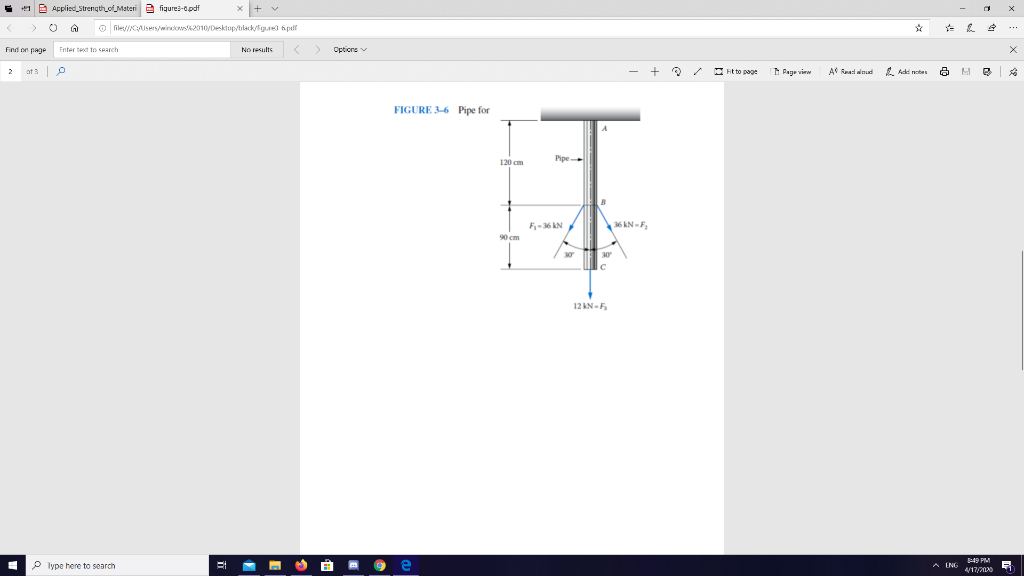This screenshot has width=1024, height=576.
Task: Select the draw/layout line tool icon
Action: coord(697,72)
